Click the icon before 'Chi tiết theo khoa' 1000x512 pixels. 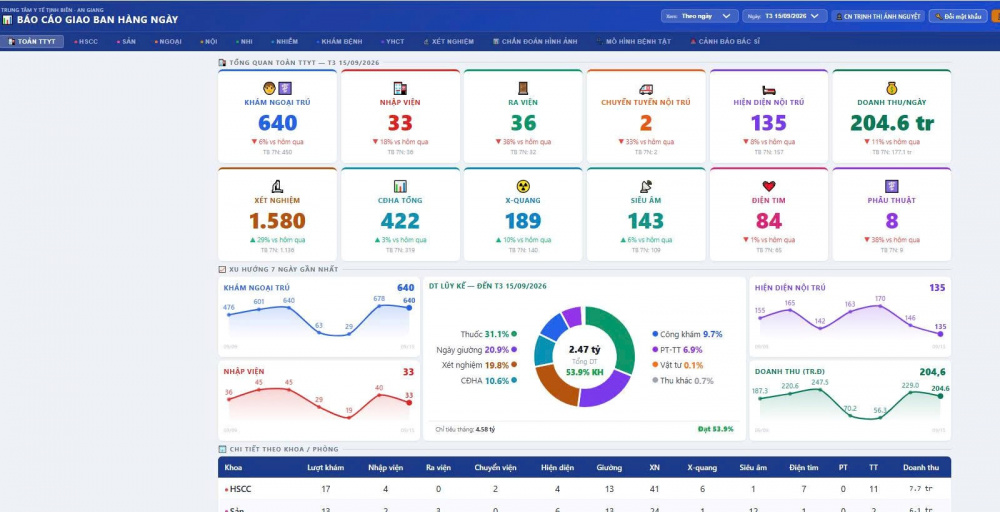(222, 449)
